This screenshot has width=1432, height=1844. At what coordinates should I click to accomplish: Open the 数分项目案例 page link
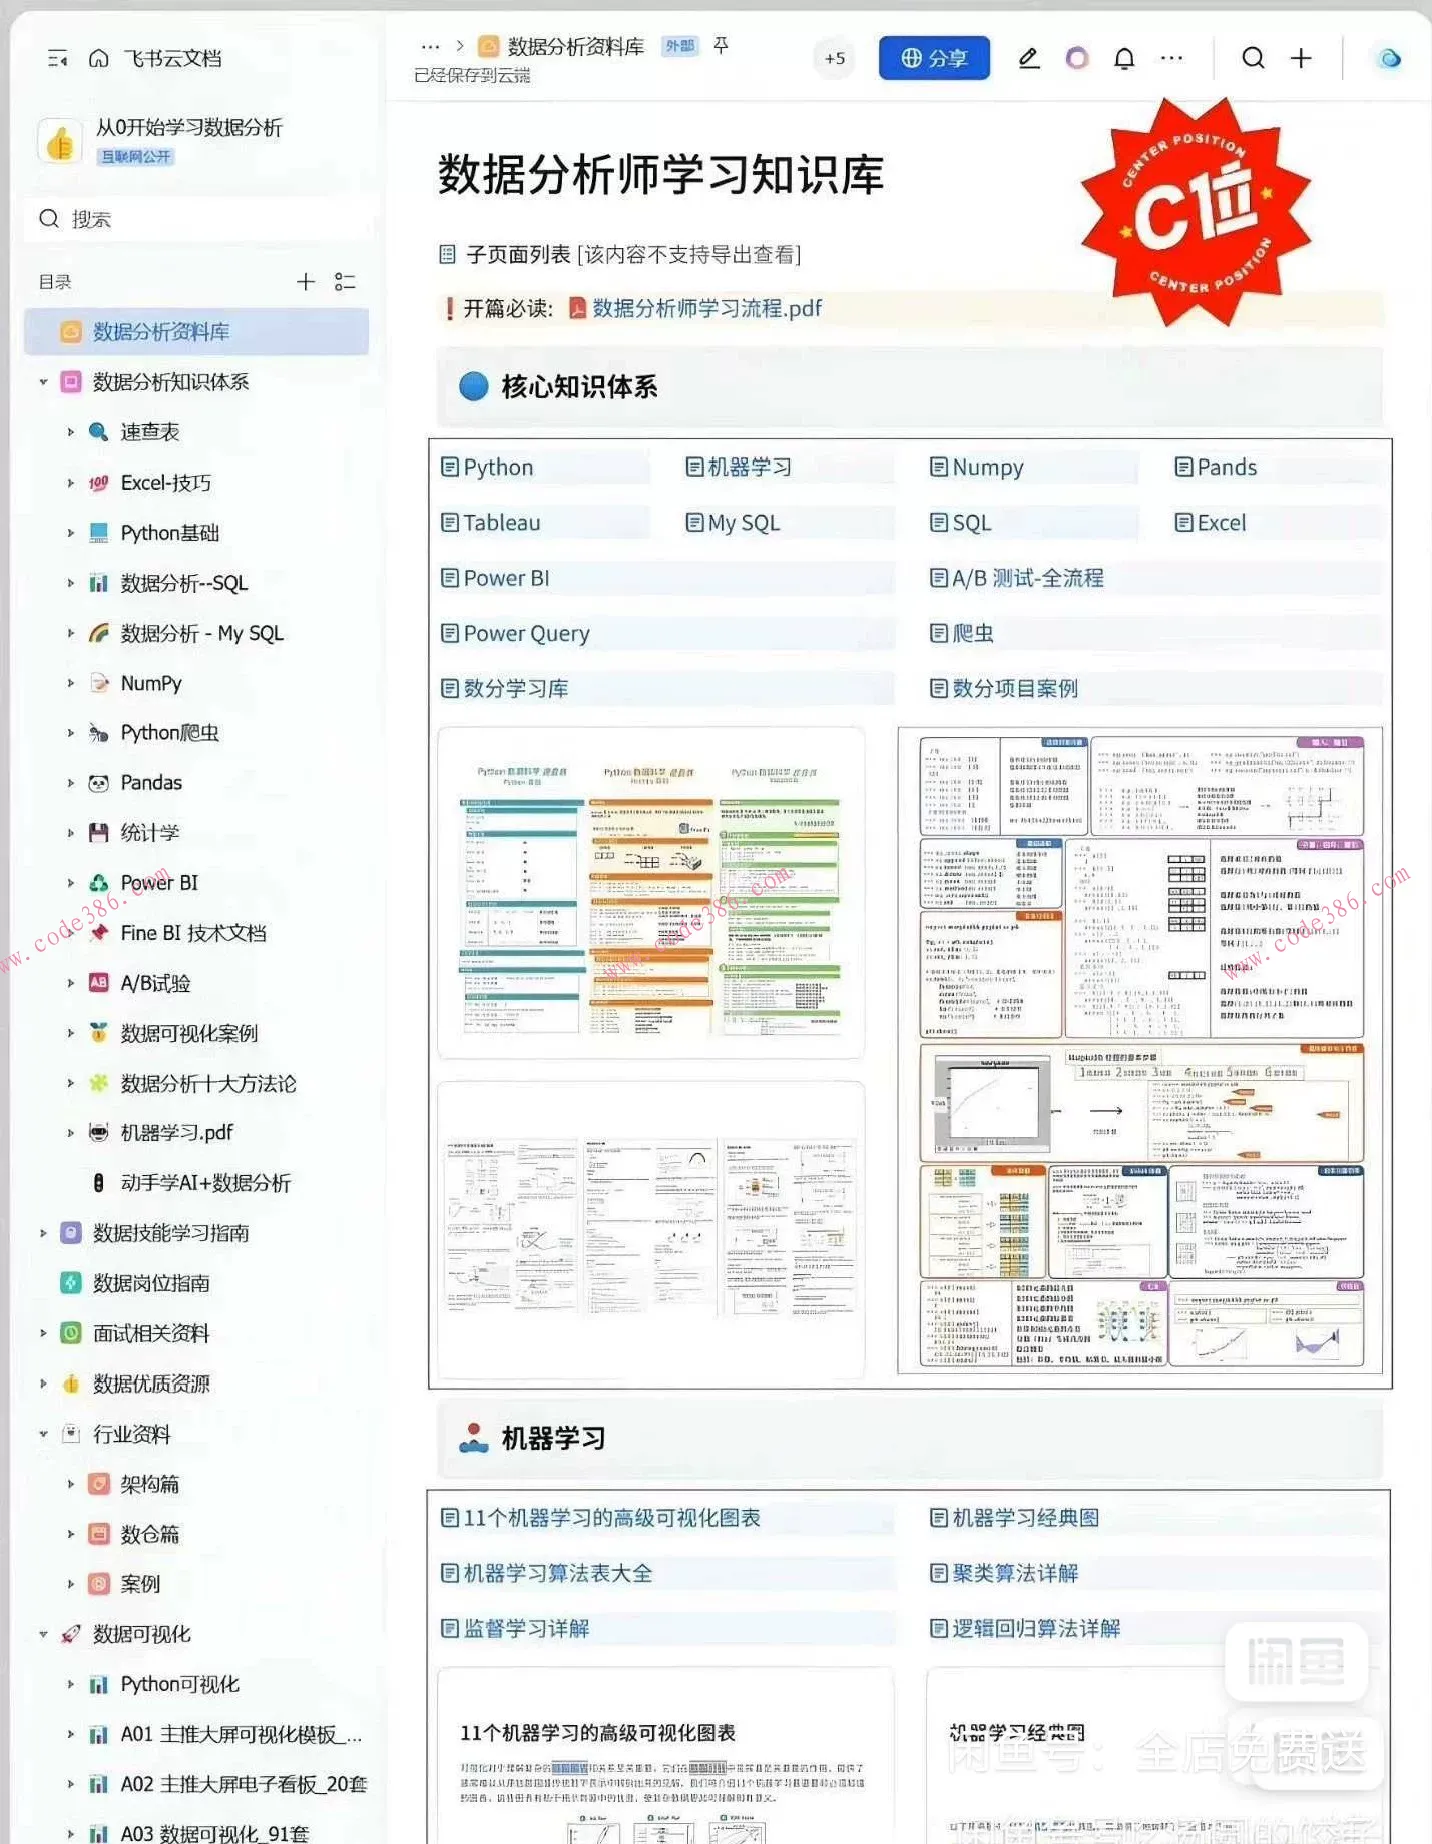(1014, 688)
